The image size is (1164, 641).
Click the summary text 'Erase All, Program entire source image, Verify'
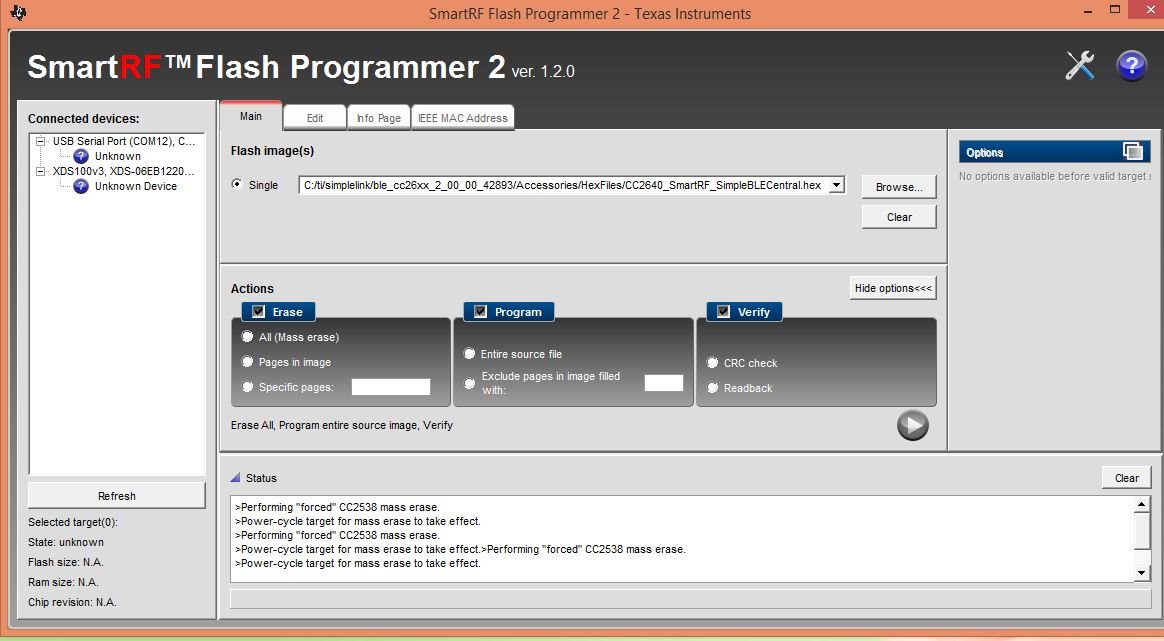click(341, 425)
